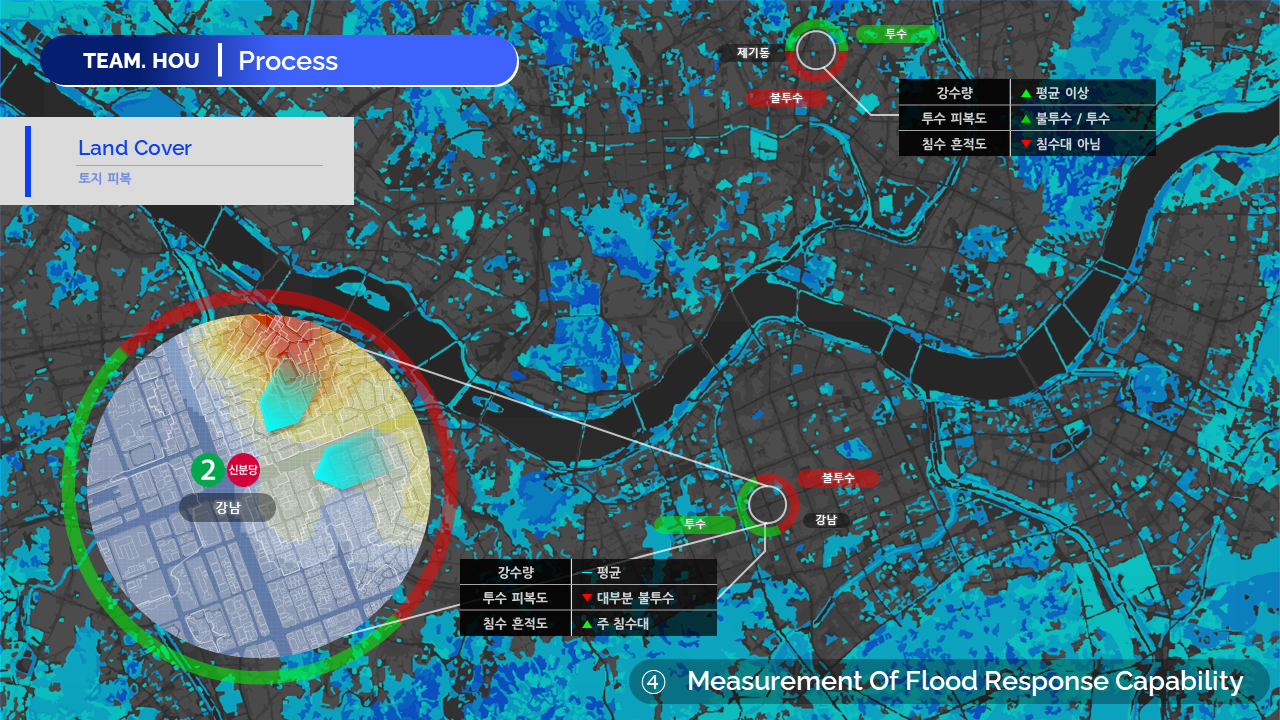Viewport: 1280px width, 720px height.
Task: Click 투수 피복도 cell beside 대부분 불투수
Action: 515,598
